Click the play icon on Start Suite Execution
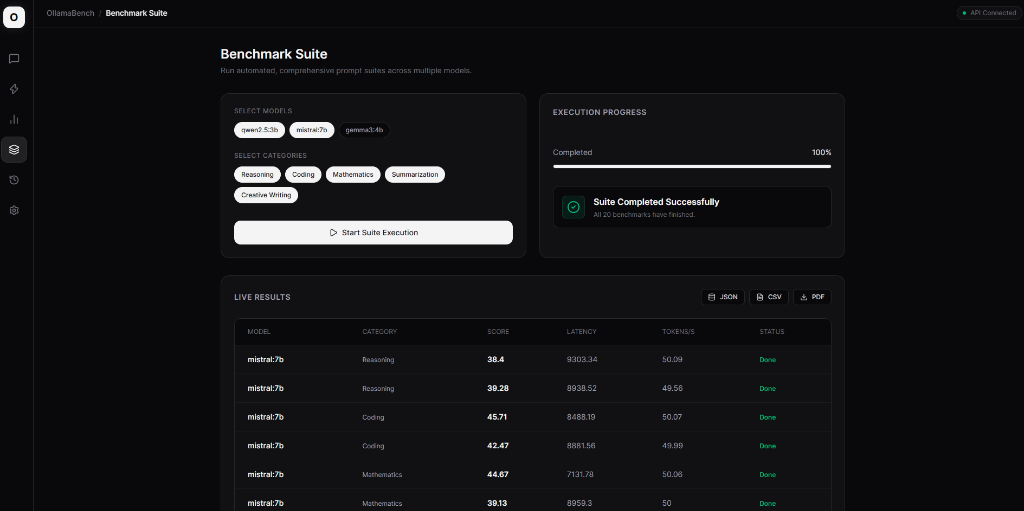The width and height of the screenshot is (1024, 511). [333, 233]
